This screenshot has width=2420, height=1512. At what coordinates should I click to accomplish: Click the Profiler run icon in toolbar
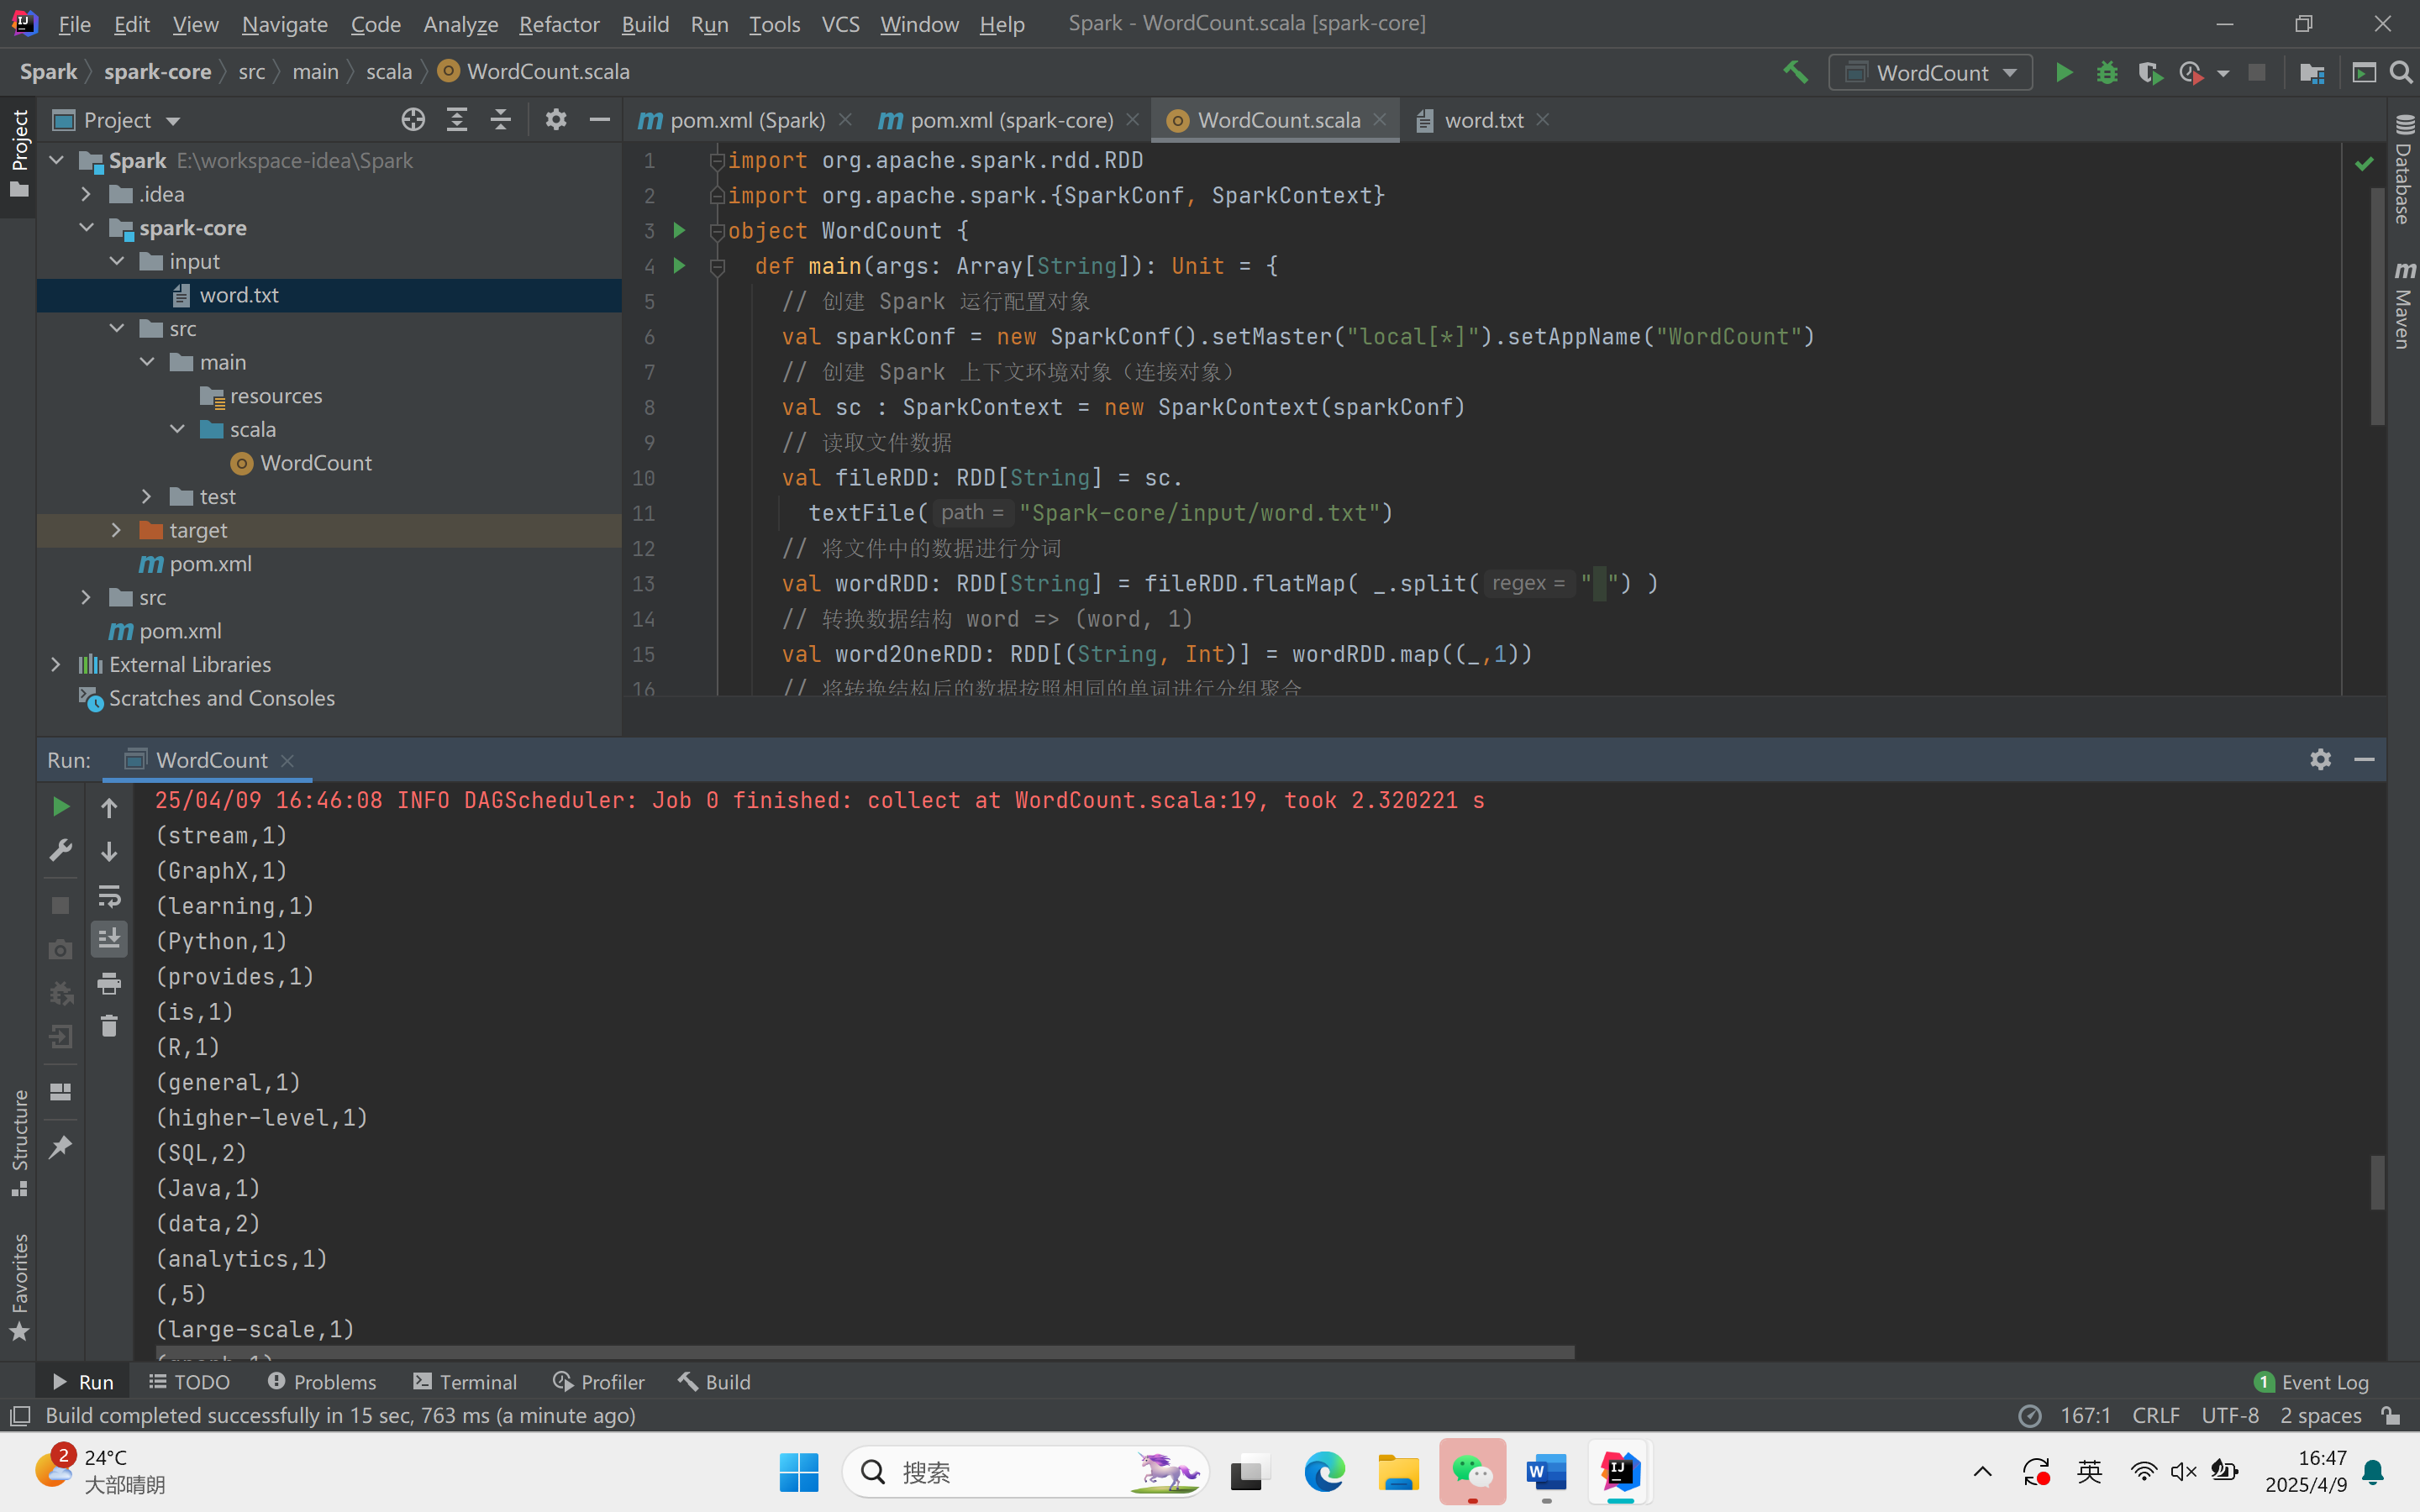pyautogui.click(x=2191, y=72)
